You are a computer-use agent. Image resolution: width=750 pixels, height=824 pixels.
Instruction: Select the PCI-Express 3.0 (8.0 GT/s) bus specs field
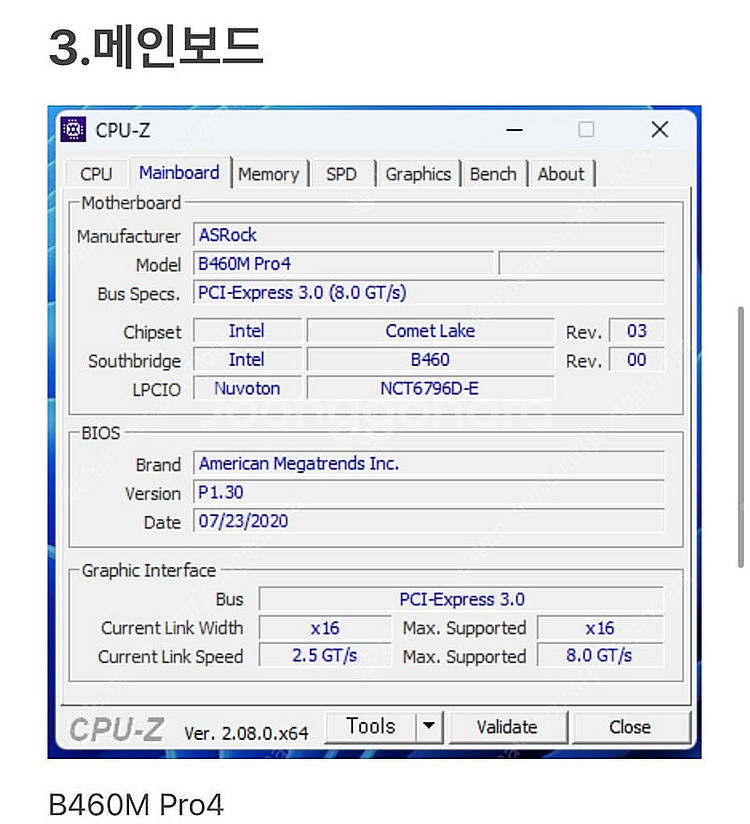click(x=429, y=293)
